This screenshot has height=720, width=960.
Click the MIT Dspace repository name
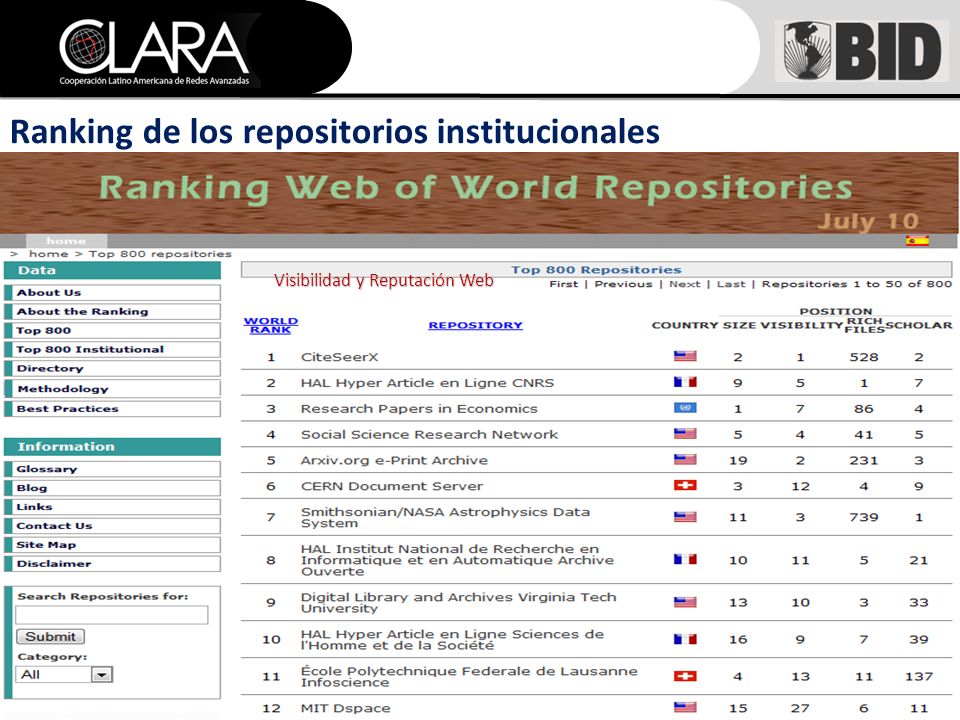click(x=345, y=708)
